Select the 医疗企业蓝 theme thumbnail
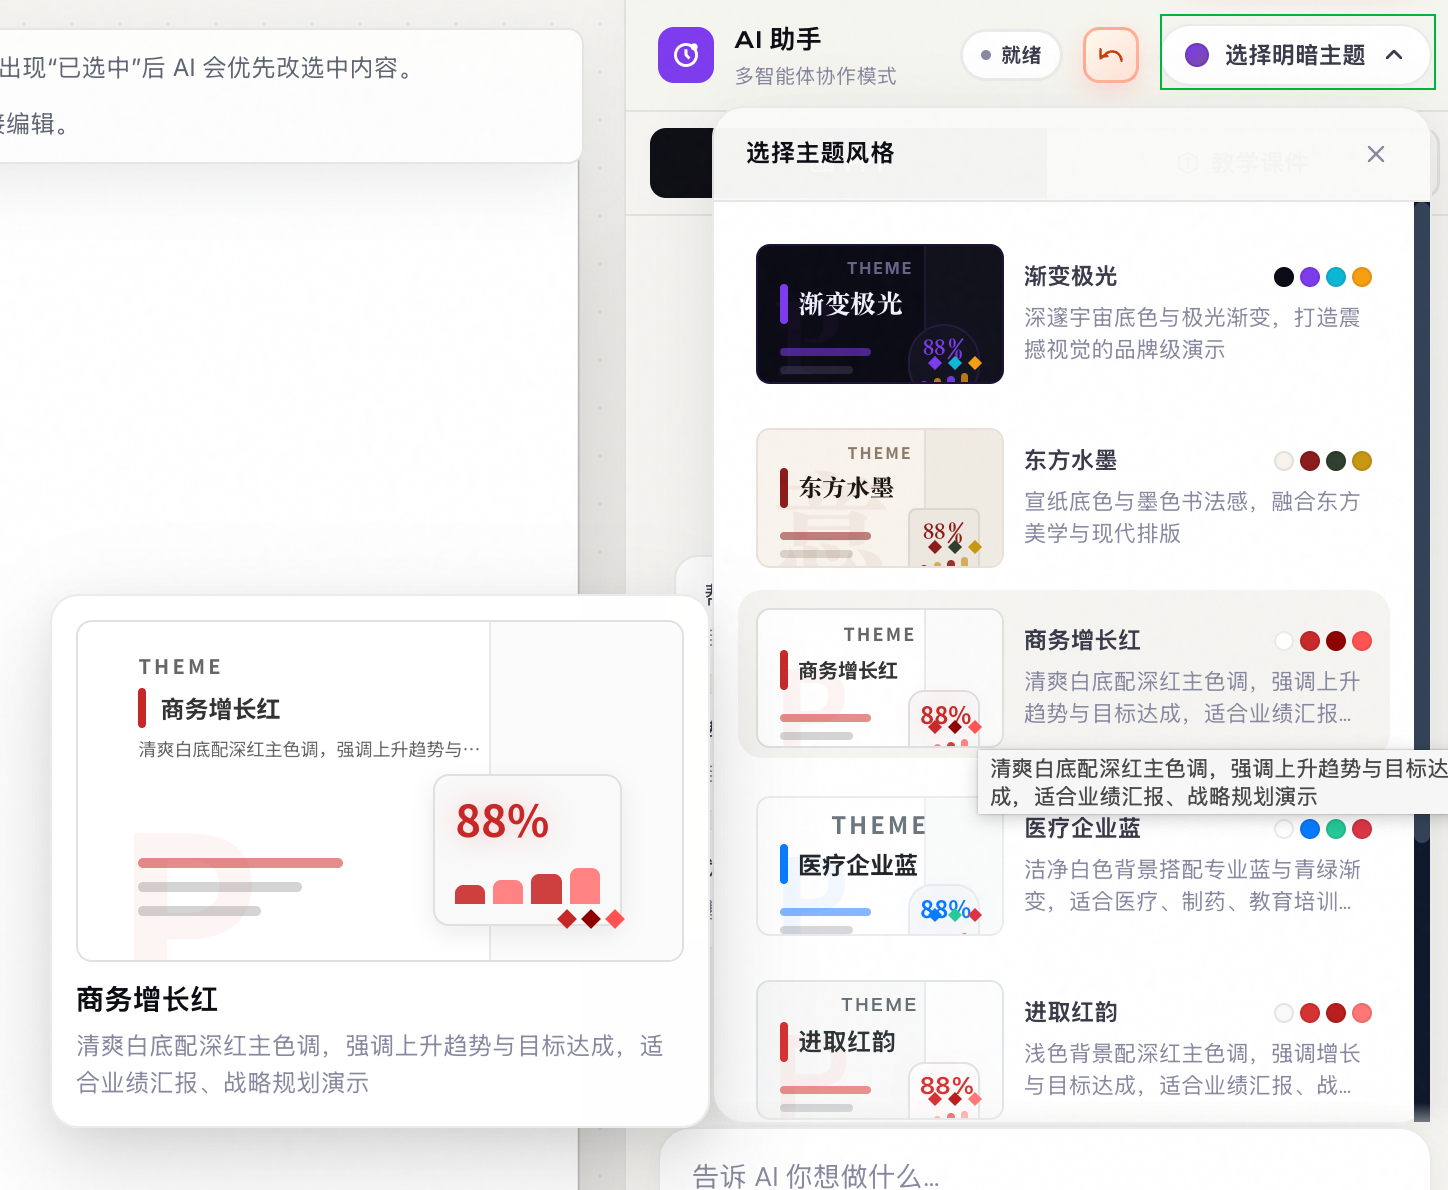1448x1190 pixels. click(880, 866)
